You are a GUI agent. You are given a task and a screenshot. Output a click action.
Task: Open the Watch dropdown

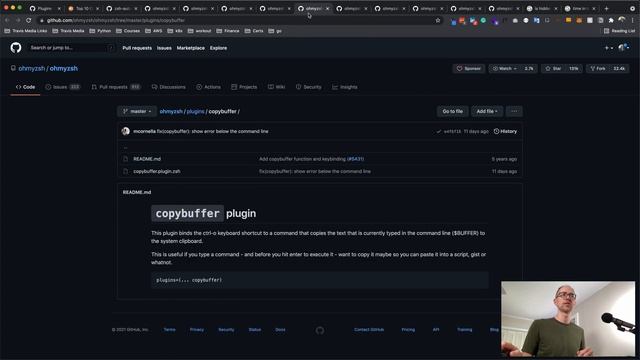[505, 69]
